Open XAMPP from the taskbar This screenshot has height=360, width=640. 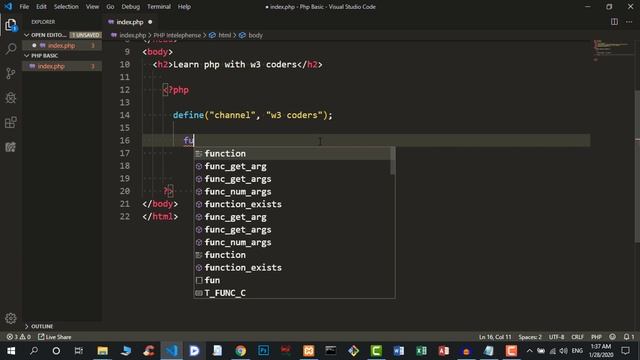(309, 351)
